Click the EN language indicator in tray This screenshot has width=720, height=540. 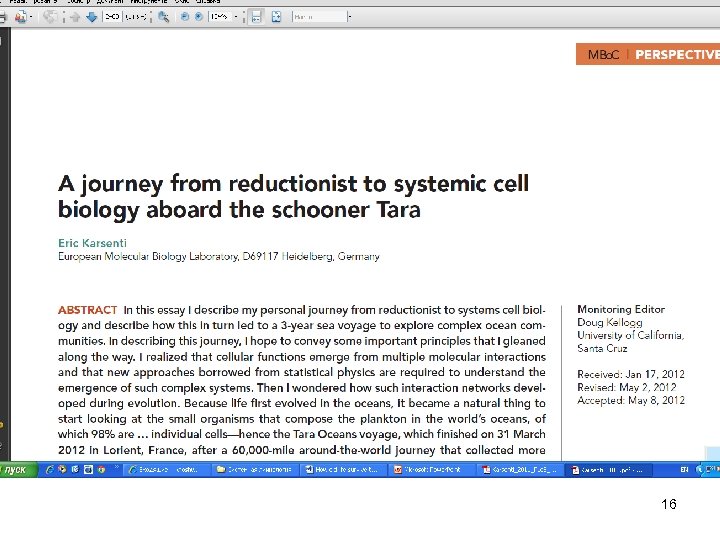[x=684, y=470]
